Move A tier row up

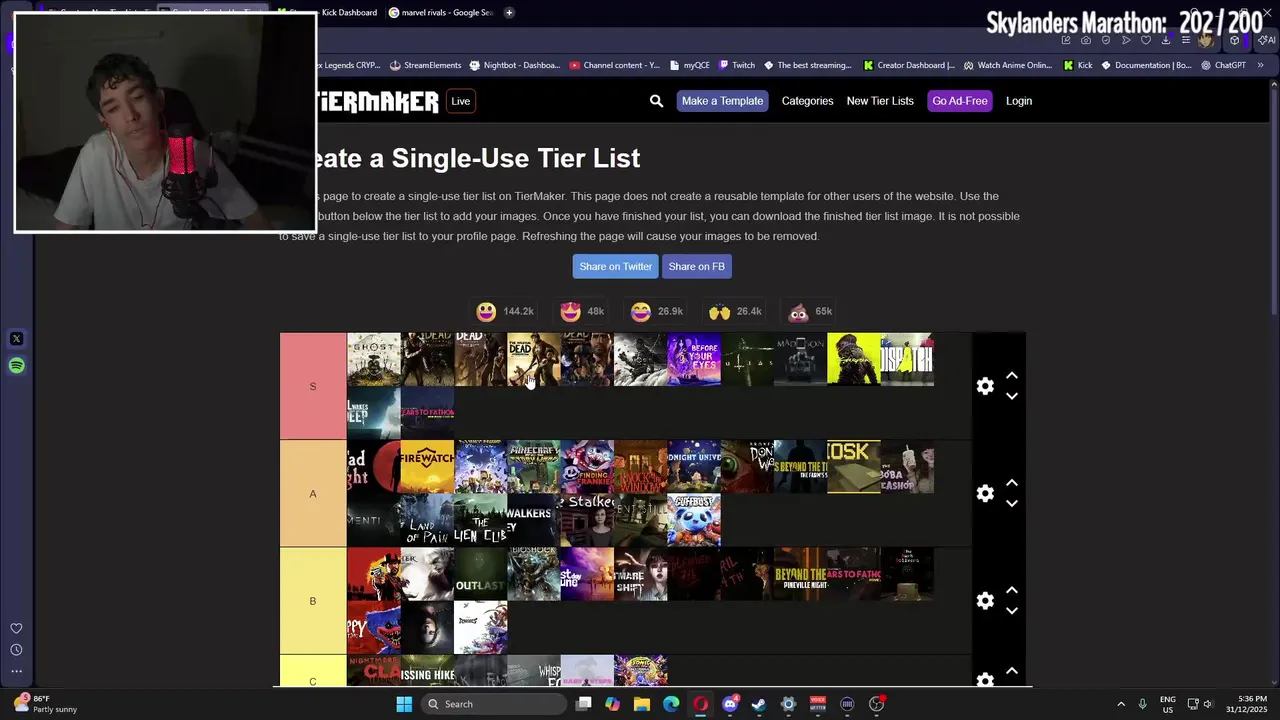point(1012,483)
